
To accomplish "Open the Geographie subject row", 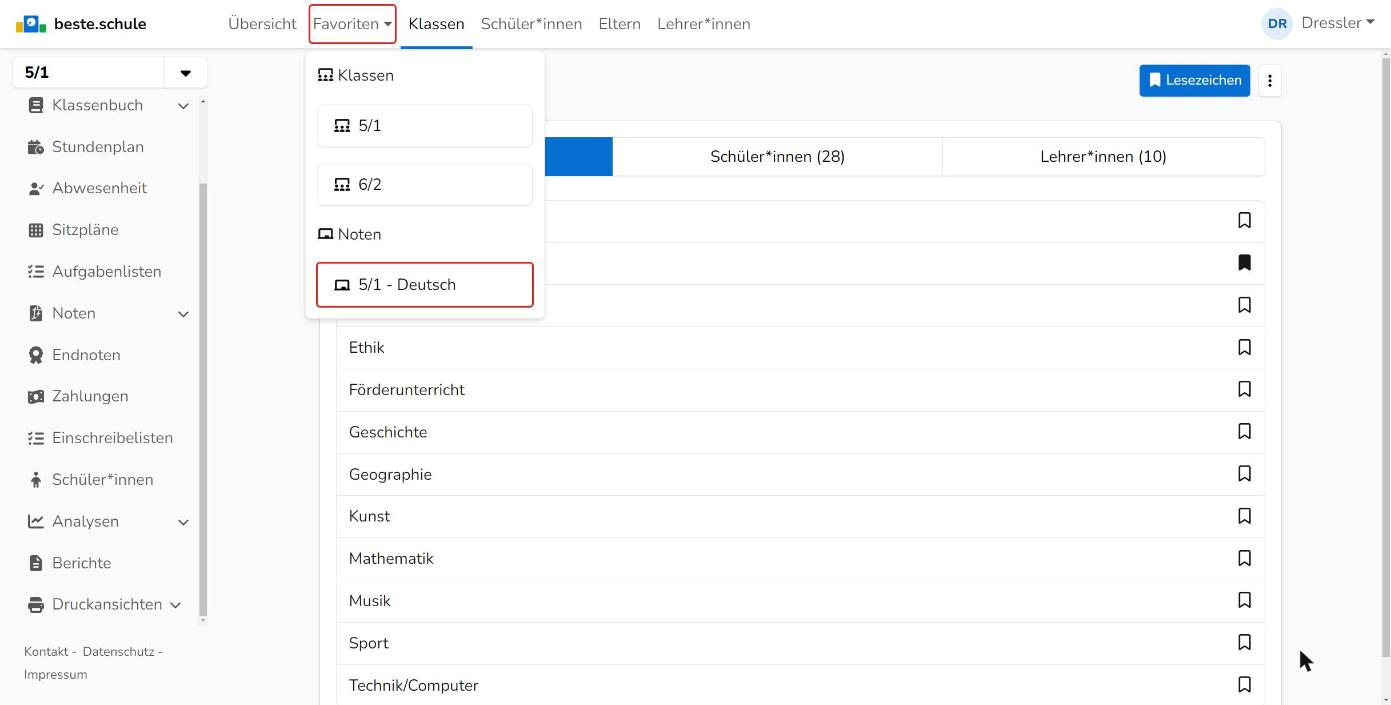I will (800, 474).
